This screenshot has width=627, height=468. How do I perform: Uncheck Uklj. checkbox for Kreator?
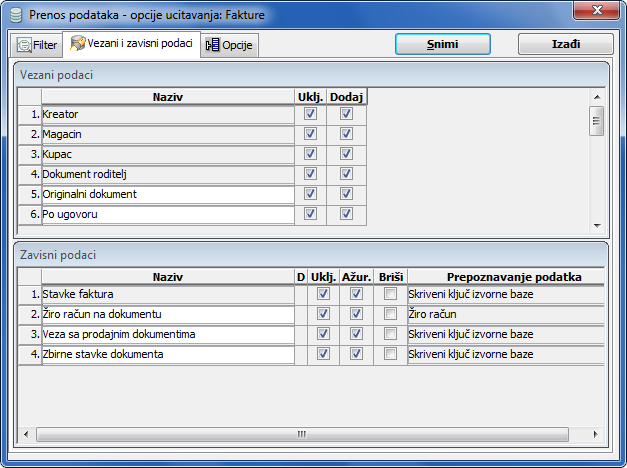tap(310, 114)
